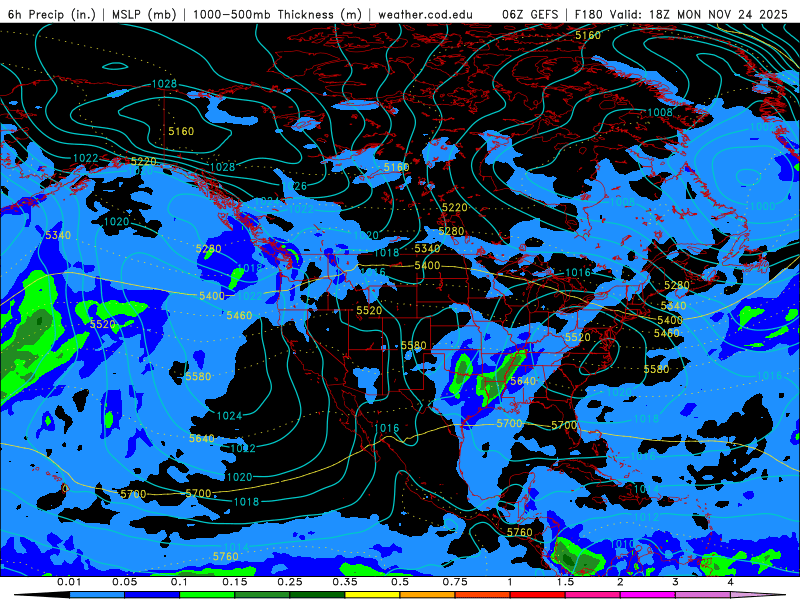This screenshot has height=600, width=800.
Task: Click the "F180" forecast hour label
Action: pyautogui.click(x=588, y=14)
